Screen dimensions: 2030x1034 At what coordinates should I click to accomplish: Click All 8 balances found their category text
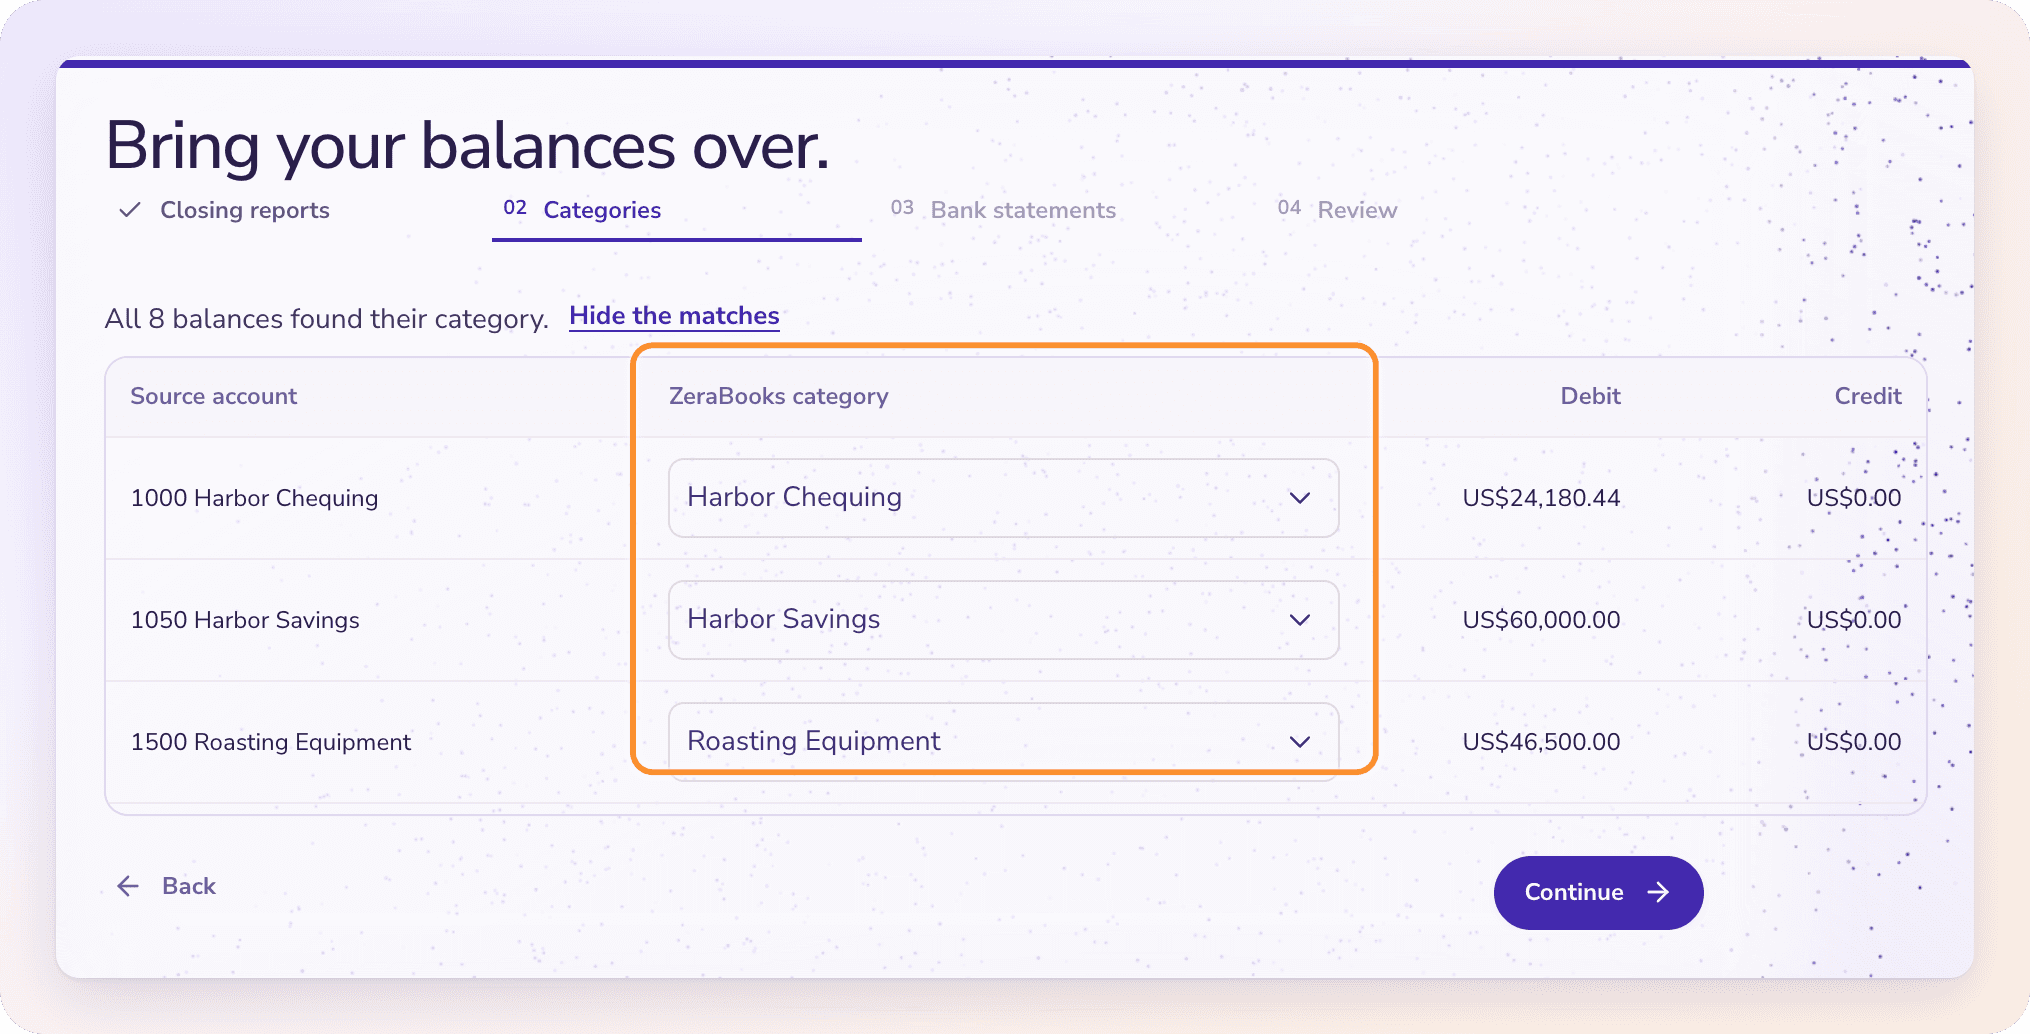pyautogui.click(x=327, y=319)
